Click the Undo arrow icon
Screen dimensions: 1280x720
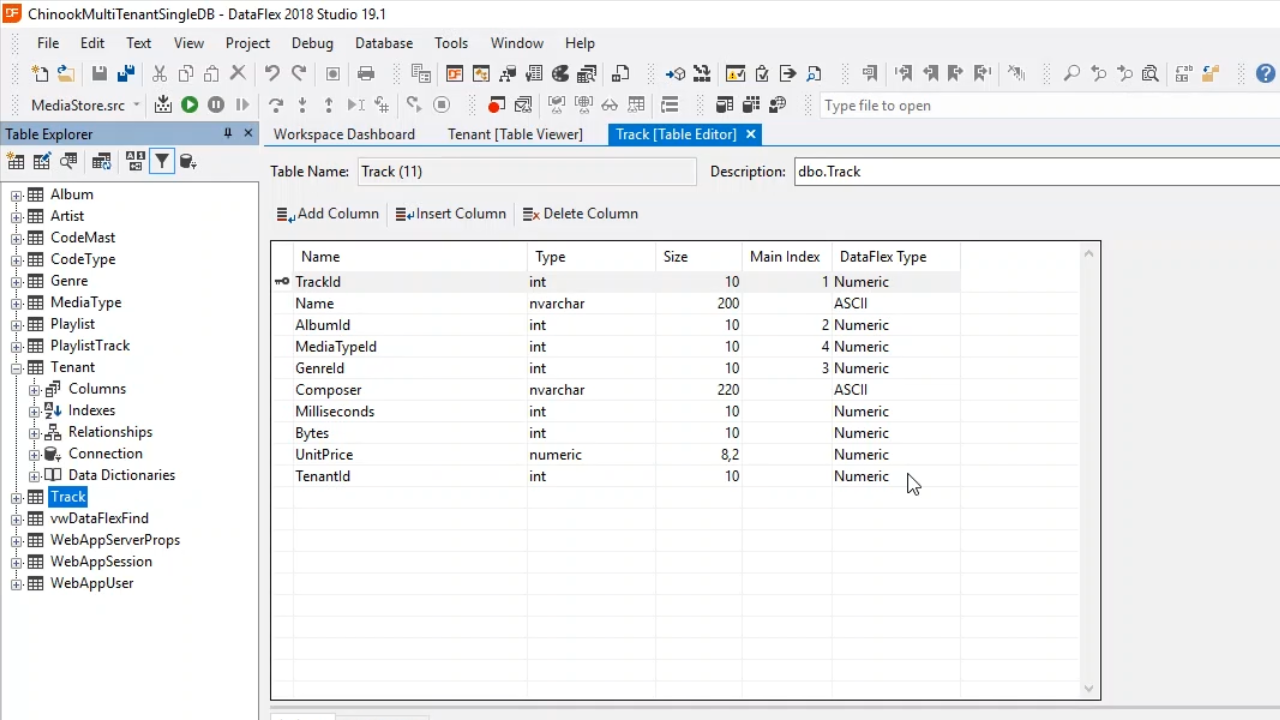pos(272,74)
